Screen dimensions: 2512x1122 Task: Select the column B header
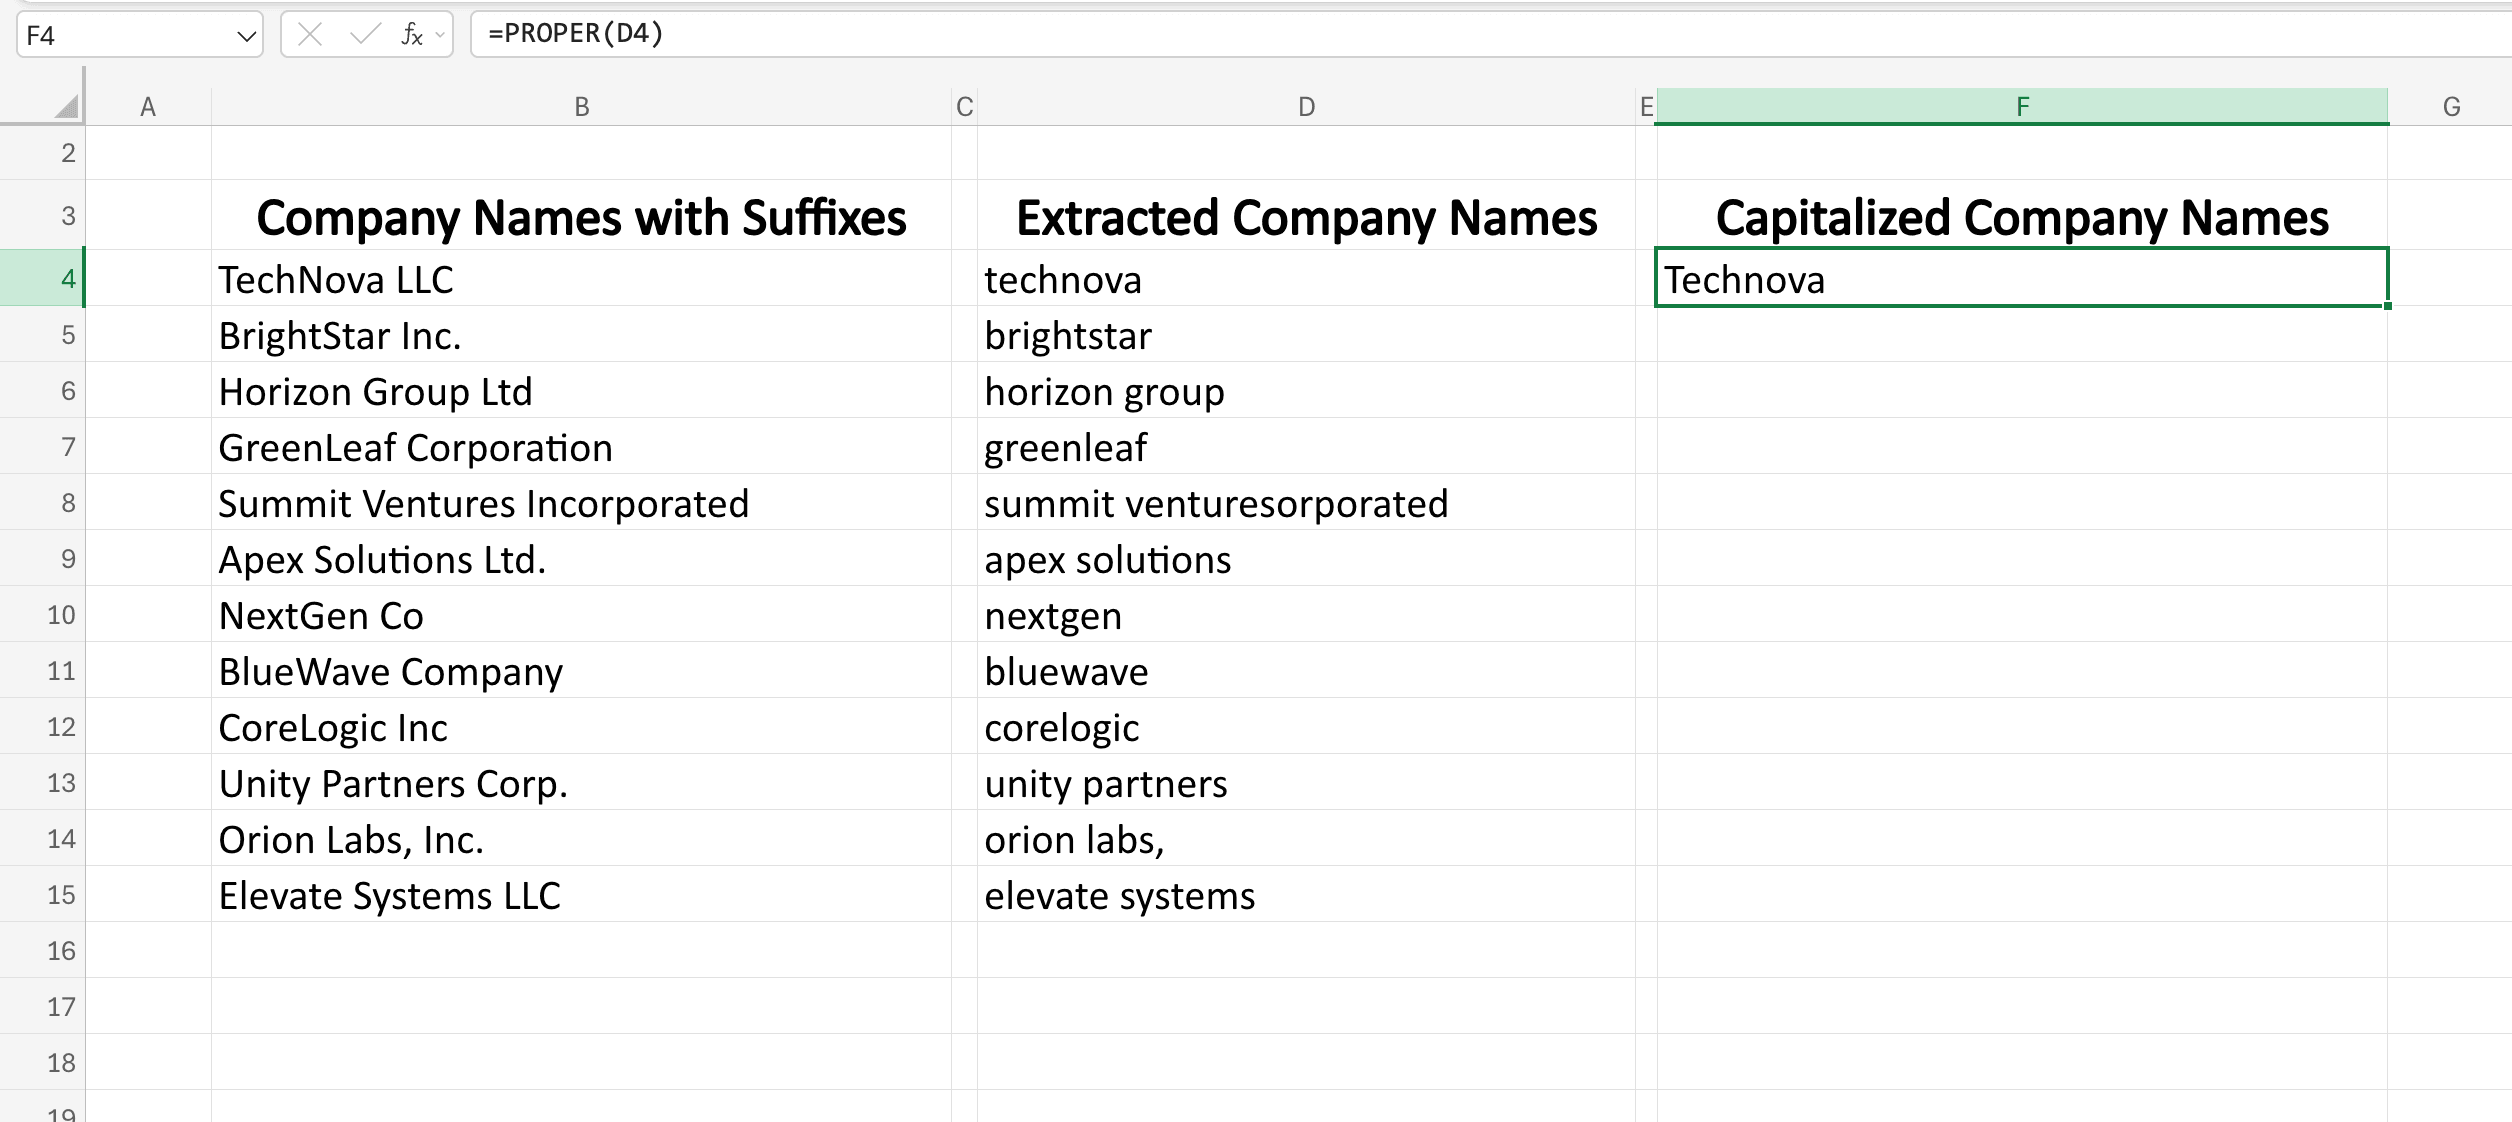click(581, 105)
